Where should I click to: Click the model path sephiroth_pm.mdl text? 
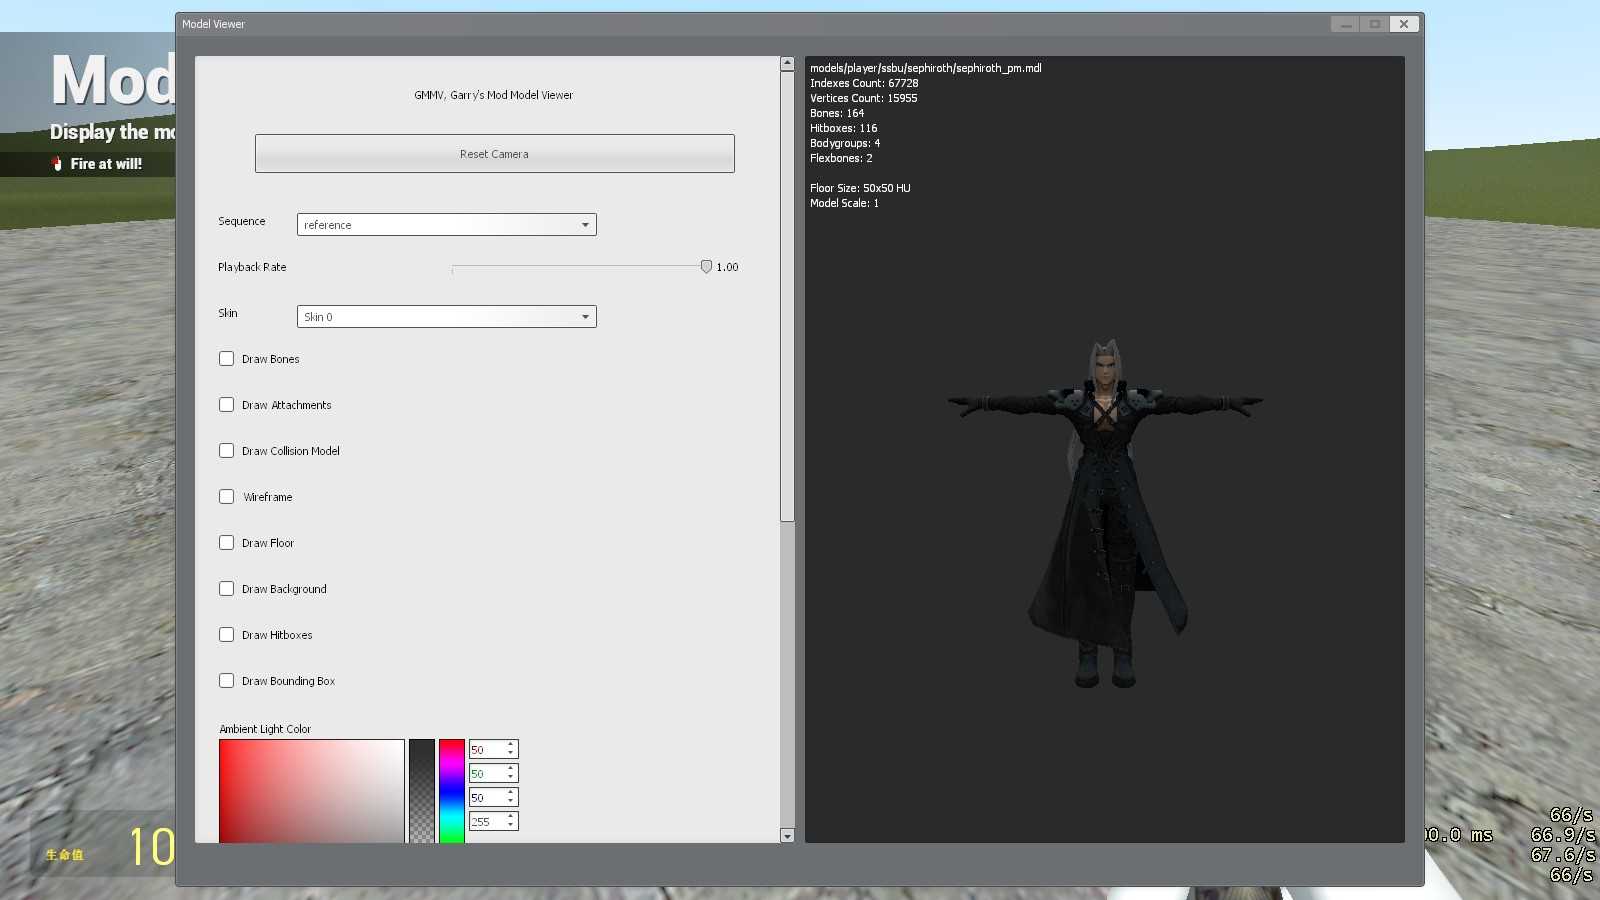[926, 68]
